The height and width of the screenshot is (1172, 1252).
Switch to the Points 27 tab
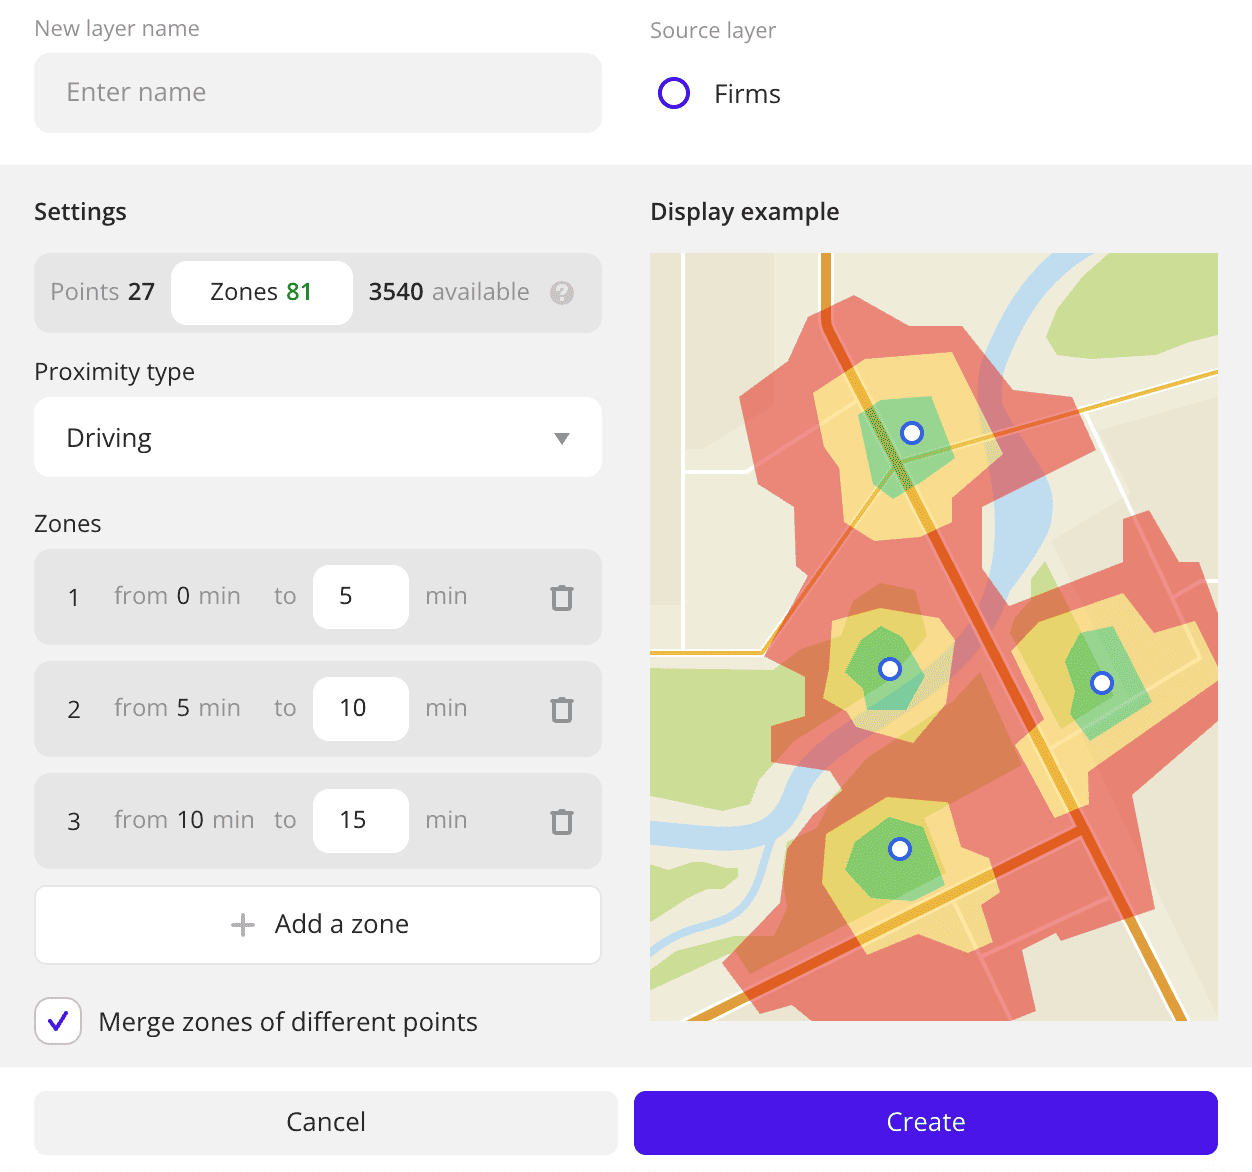[x=103, y=292]
